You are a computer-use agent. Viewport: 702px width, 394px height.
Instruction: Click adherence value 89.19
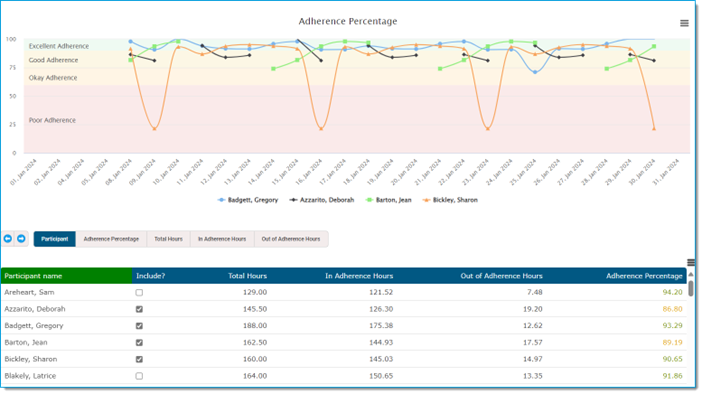pos(672,343)
